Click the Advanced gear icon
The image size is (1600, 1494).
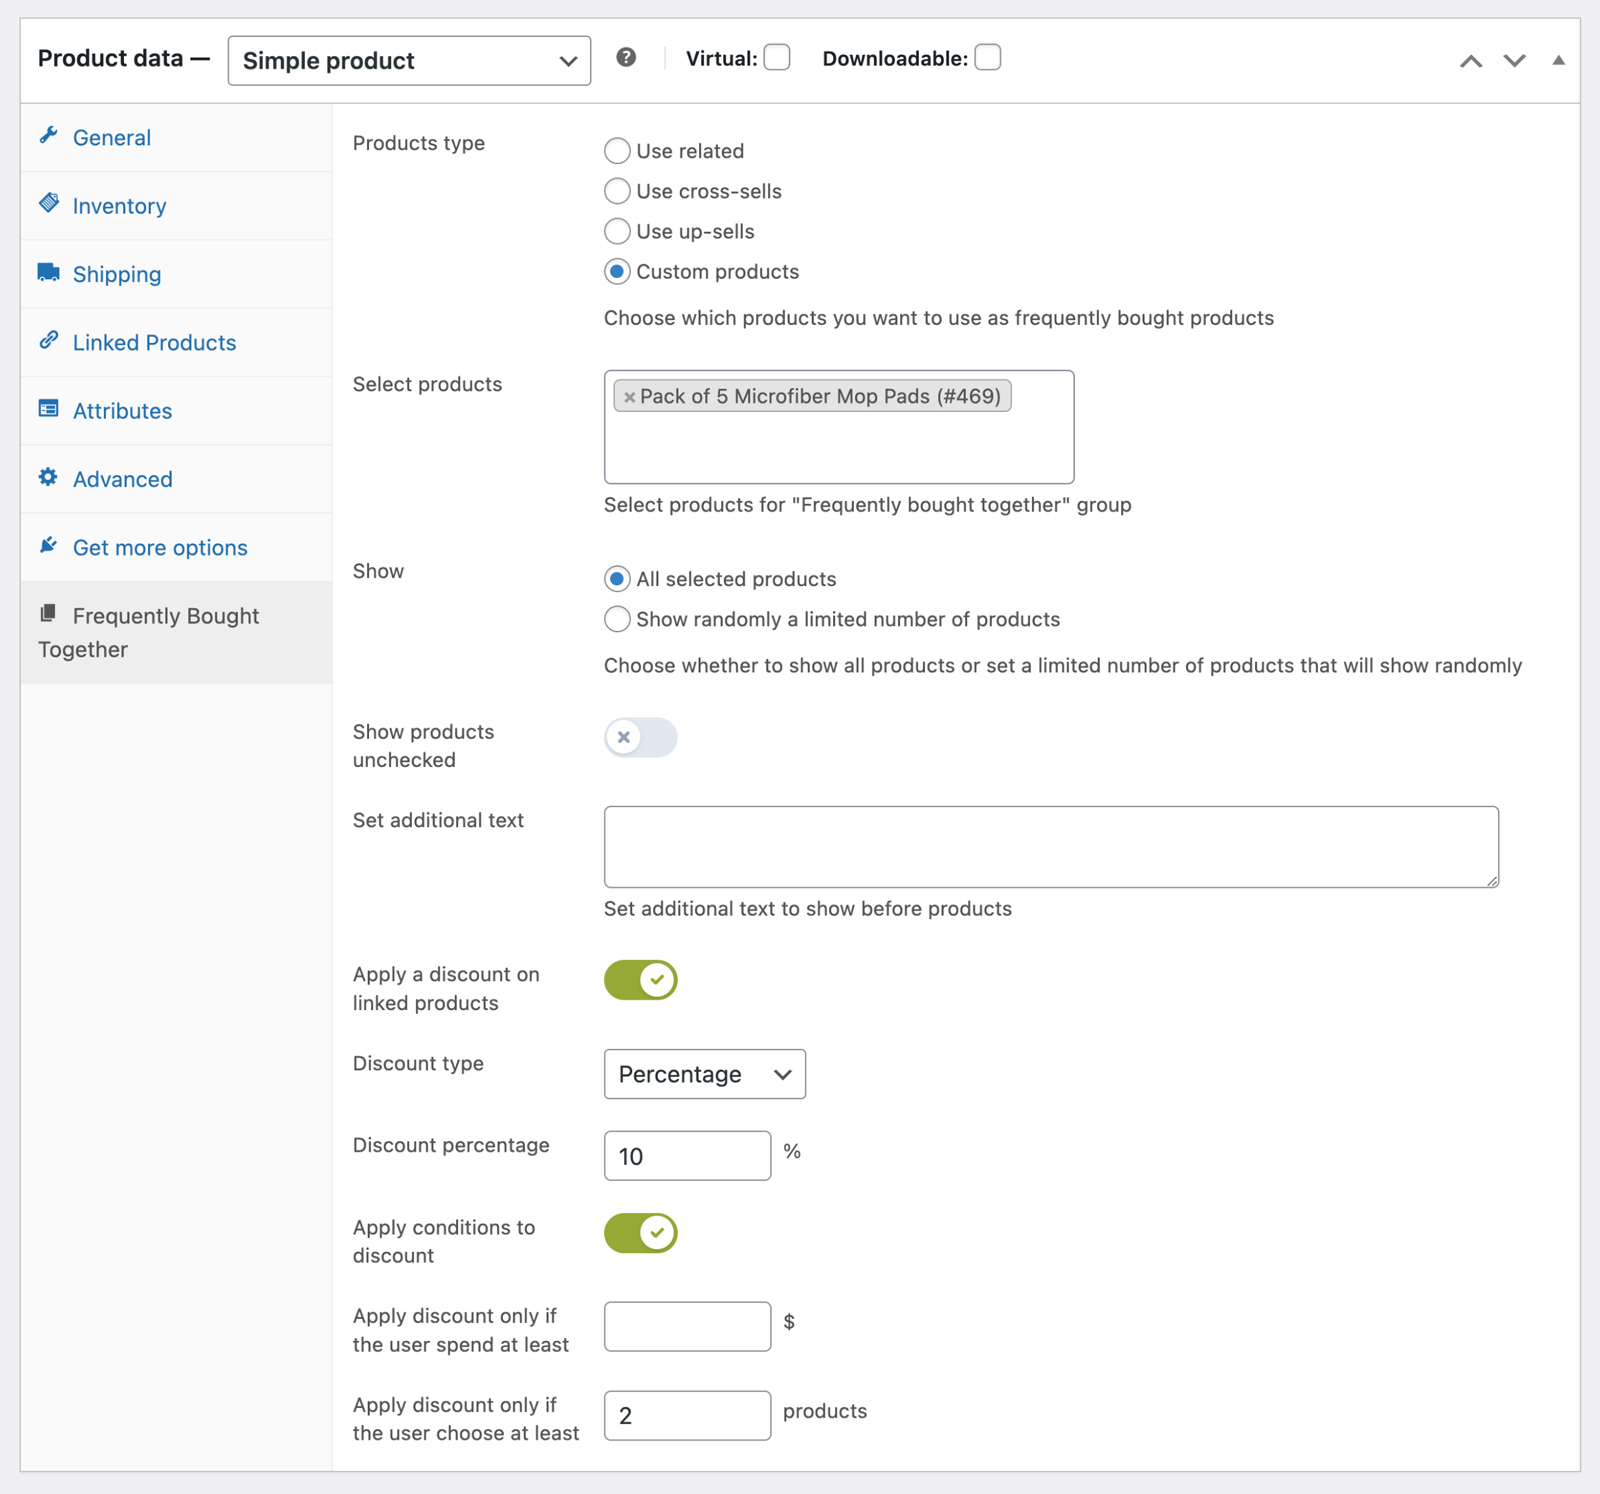[x=48, y=477]
